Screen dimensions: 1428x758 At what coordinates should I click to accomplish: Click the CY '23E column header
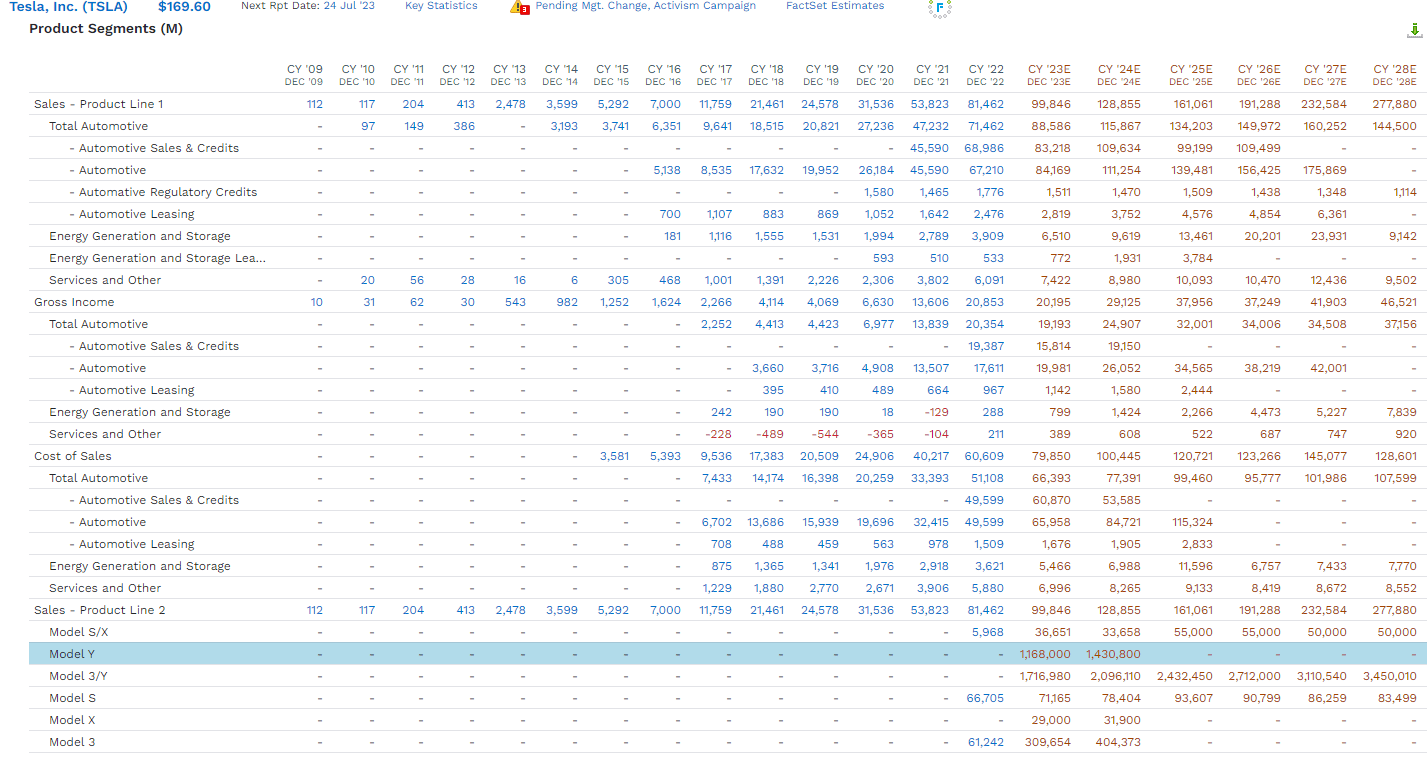tap(1049, 75)
